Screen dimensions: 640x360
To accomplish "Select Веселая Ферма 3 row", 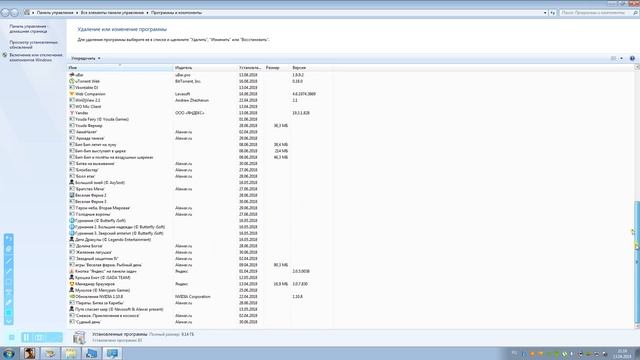I will point(200,202).
